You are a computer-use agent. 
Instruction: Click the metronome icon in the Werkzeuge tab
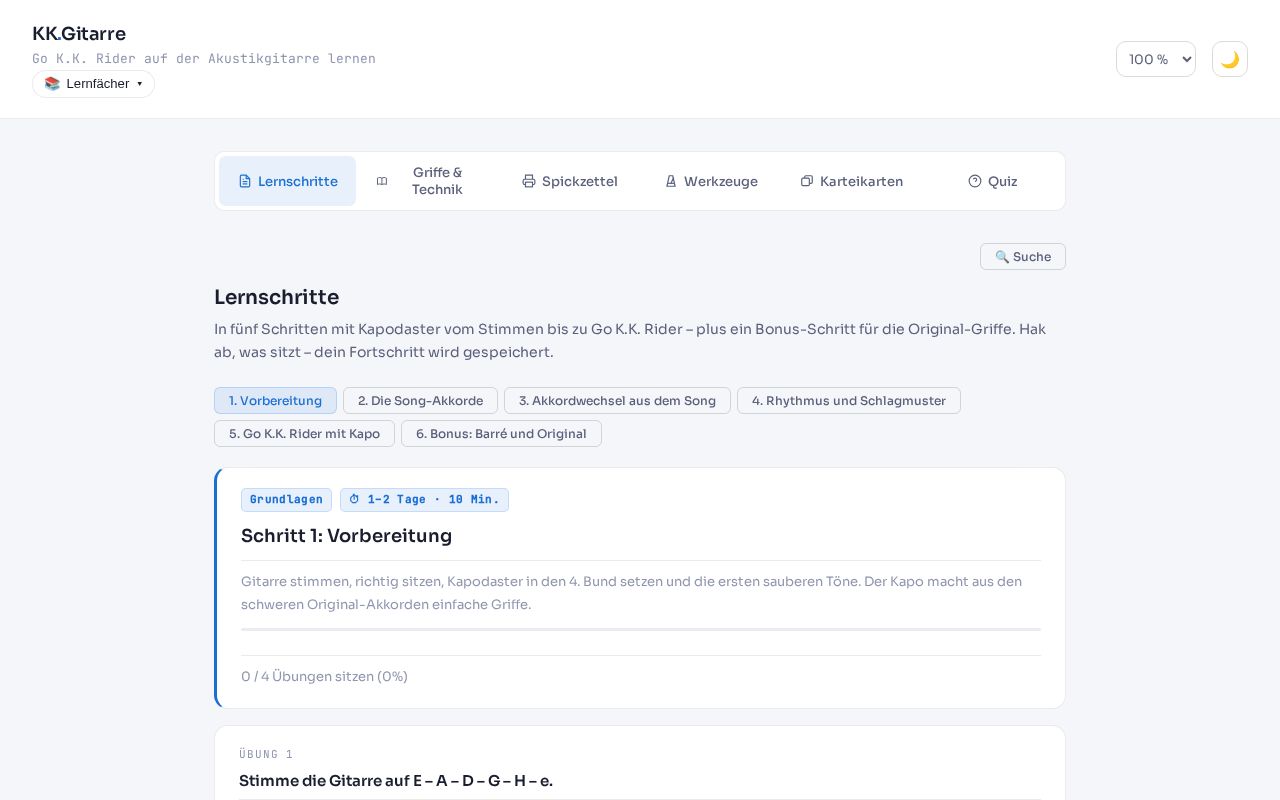tap(671, 181)
